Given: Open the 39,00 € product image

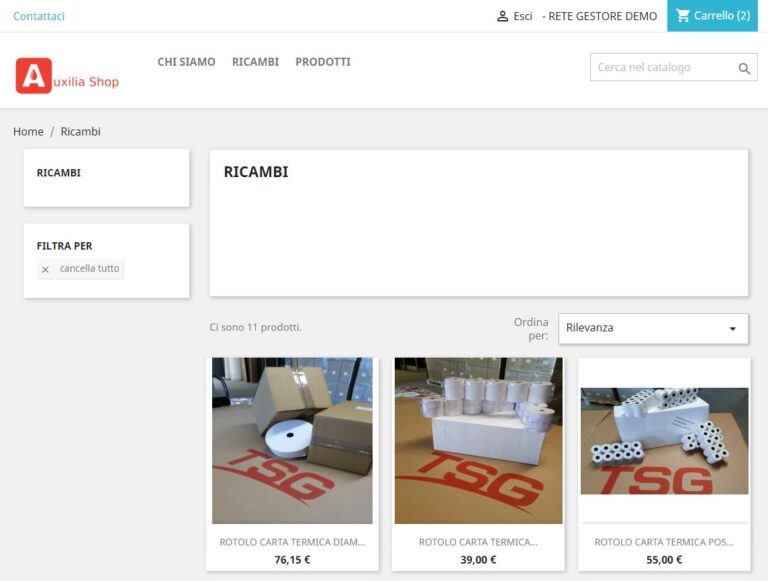Looking at the screenshot, I should tap(479, 440).
